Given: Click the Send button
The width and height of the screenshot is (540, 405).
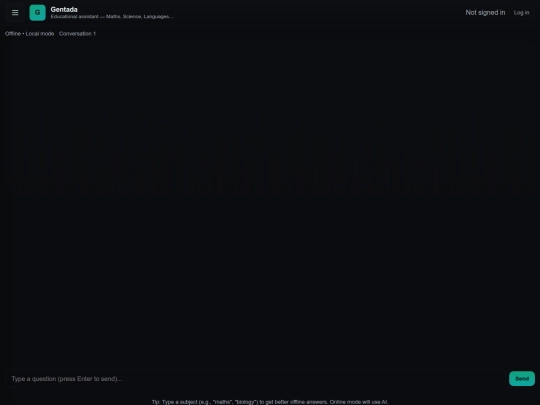Looking at the screenshot, I should (x=522, y=379).
